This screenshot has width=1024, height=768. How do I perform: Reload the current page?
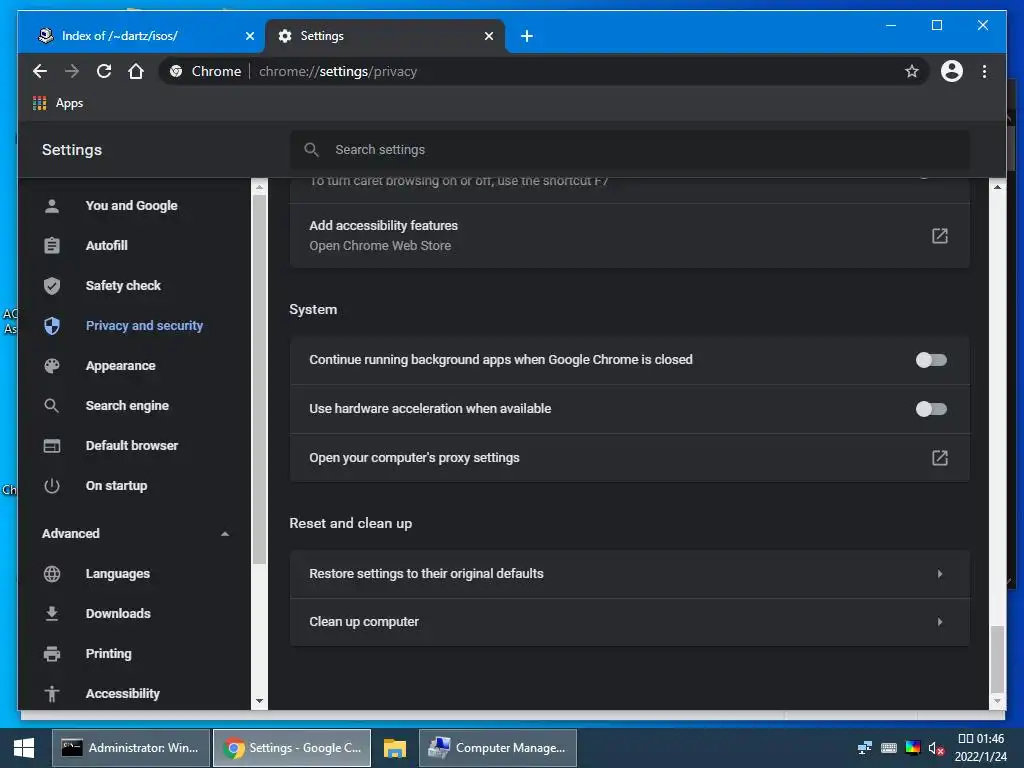point(104,71)
